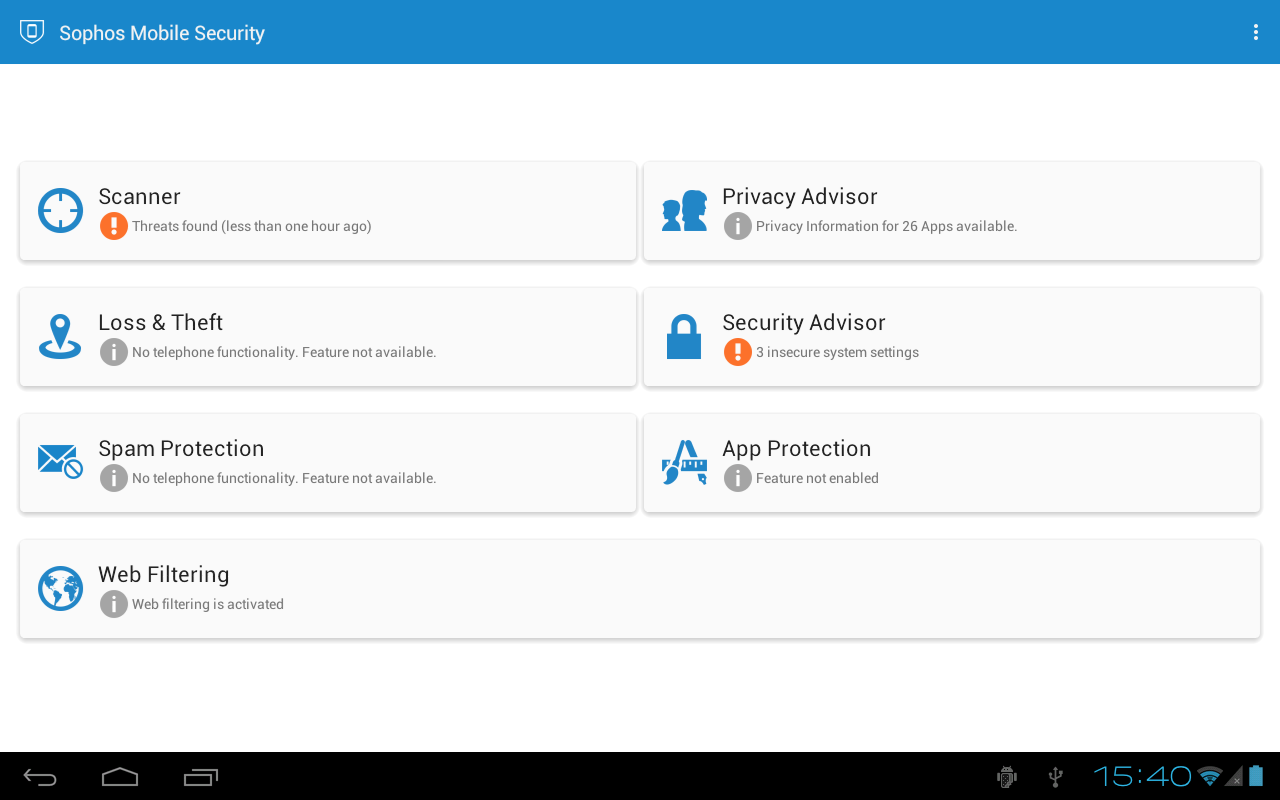The image size is (1280, 800).
Task: Click the info icon under Loss & Theft
Action: [x=114, y=352]
